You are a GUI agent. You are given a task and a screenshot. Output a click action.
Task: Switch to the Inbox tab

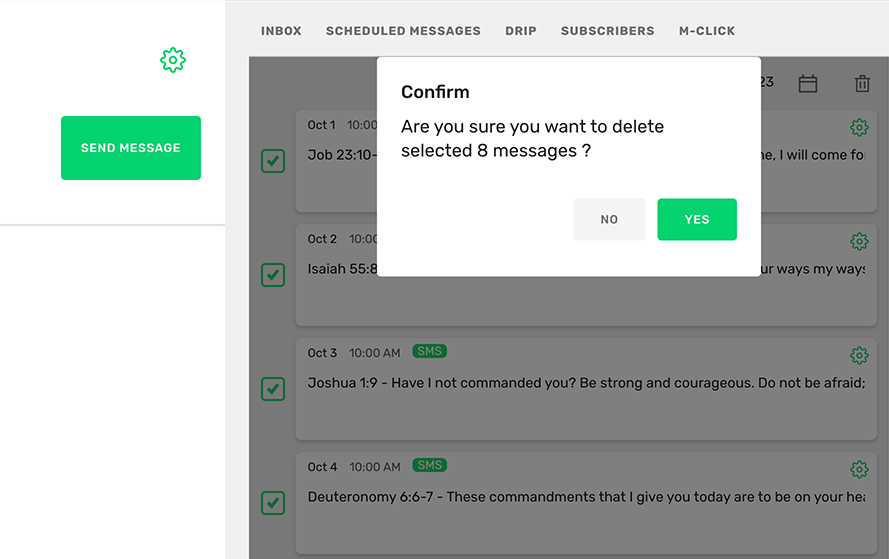click(x=281, y=31)
